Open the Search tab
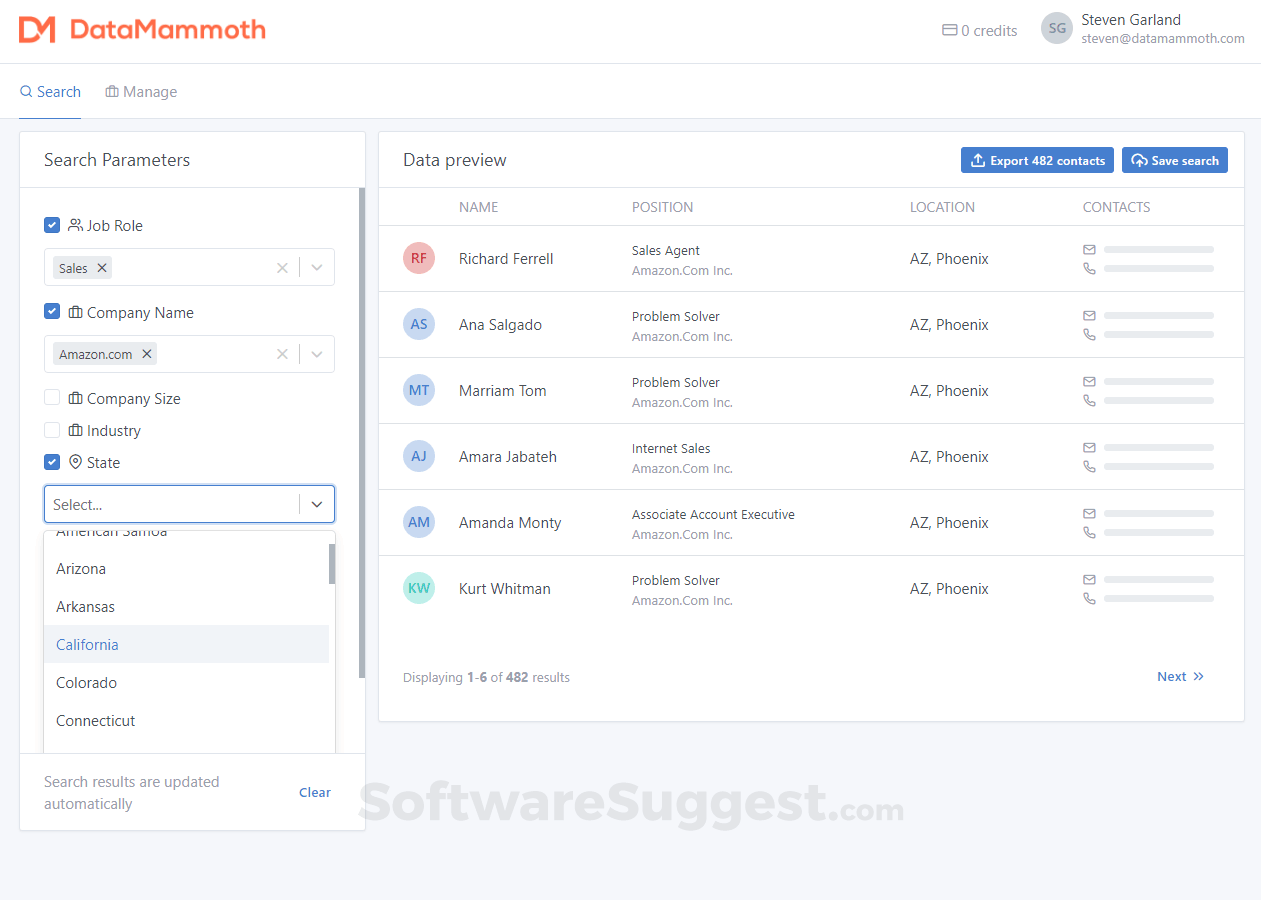This screenshot has height=900, width=1261. point(50,92)
